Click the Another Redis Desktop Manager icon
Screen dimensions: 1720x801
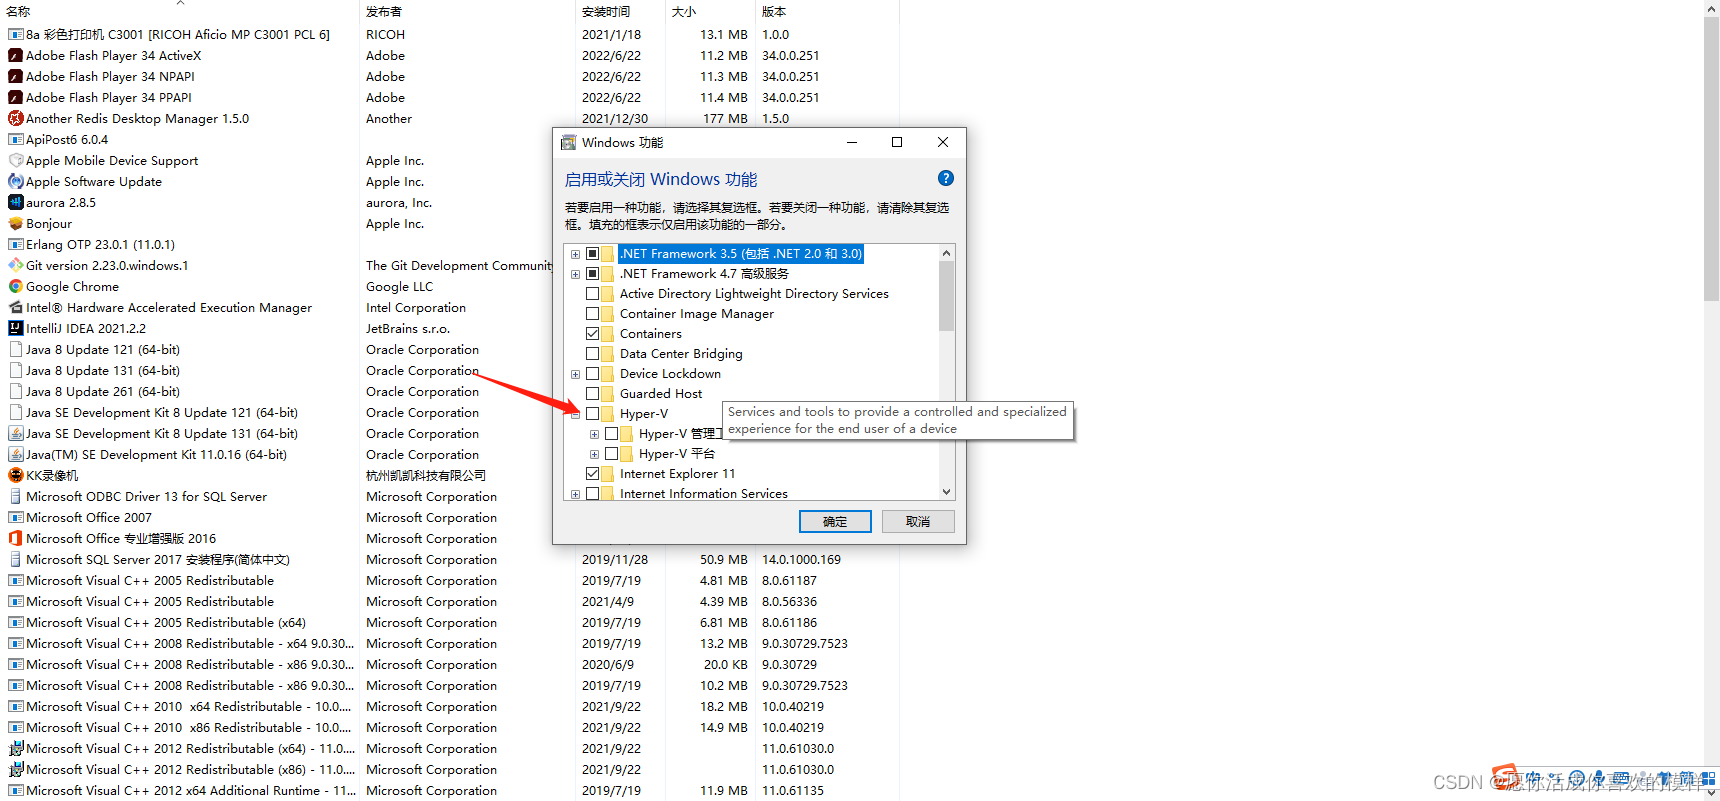click(x=16, y=118)
